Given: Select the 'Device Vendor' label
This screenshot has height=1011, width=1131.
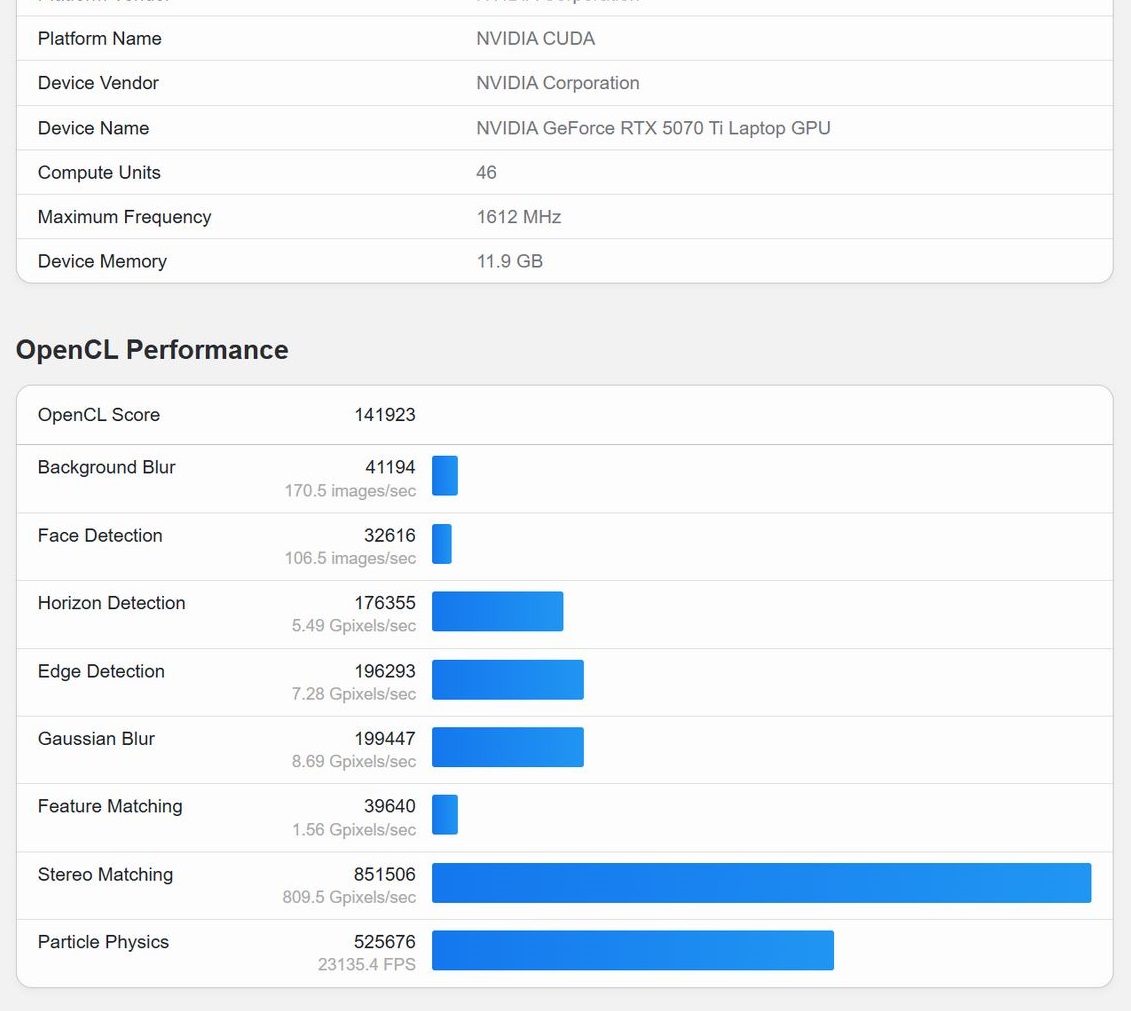Looking at the screenshot, I should click(x=98, y=83).
